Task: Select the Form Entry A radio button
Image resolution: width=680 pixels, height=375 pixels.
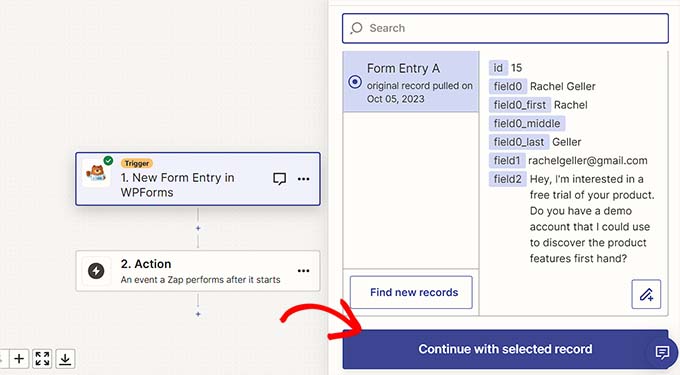Action: coord(355,82)
